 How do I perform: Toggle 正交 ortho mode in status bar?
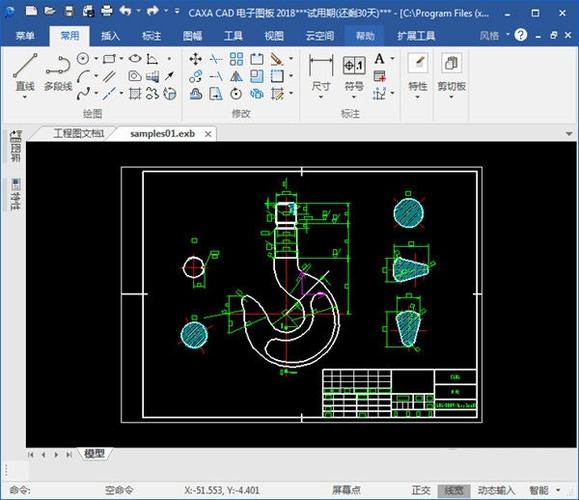pyautogui.click(x=421, y=490)
